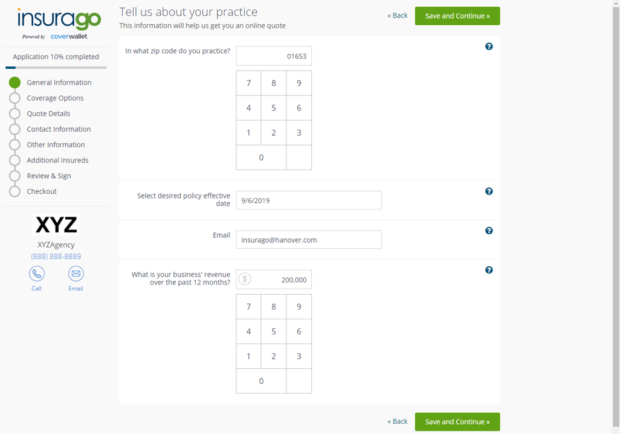Go to Contact Information step

point(58,129)
